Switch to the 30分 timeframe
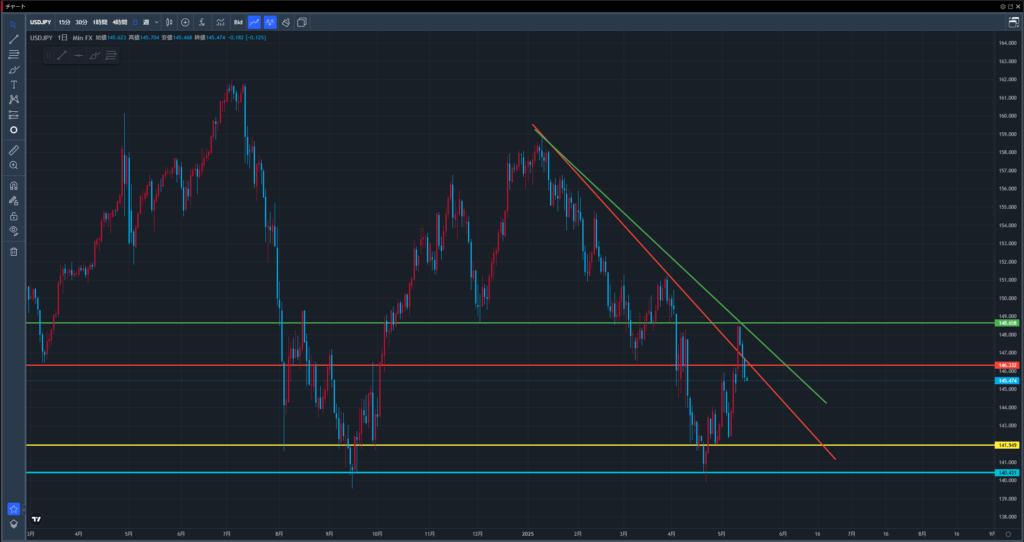Viewport: 1024px width, 542px height. click(x=81, y=22)
